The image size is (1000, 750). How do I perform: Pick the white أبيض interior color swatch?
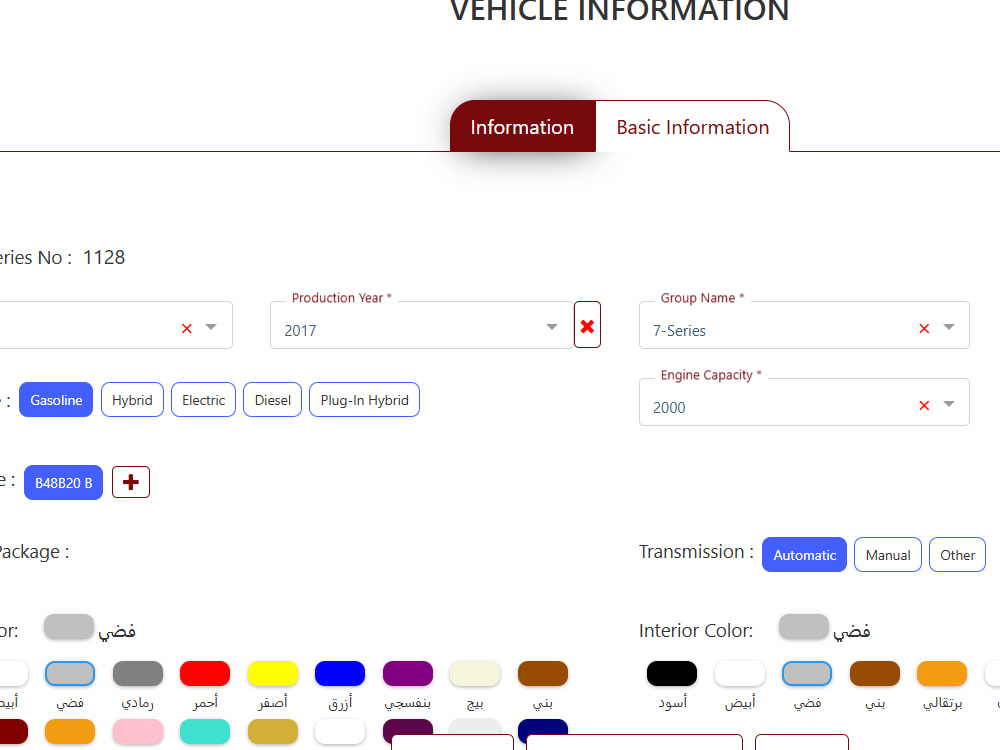click(740, 673)
